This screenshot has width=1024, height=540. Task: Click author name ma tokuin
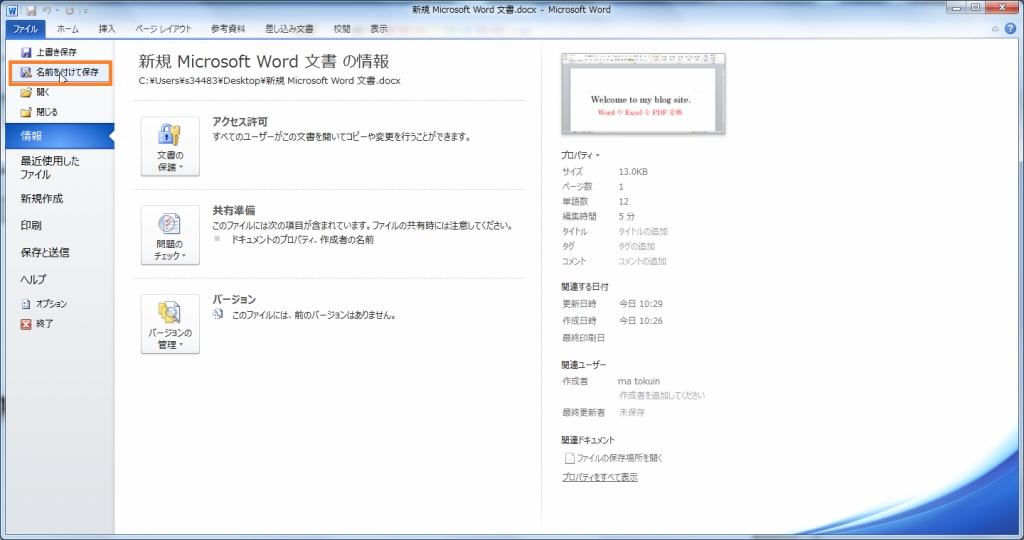[639, 381]
